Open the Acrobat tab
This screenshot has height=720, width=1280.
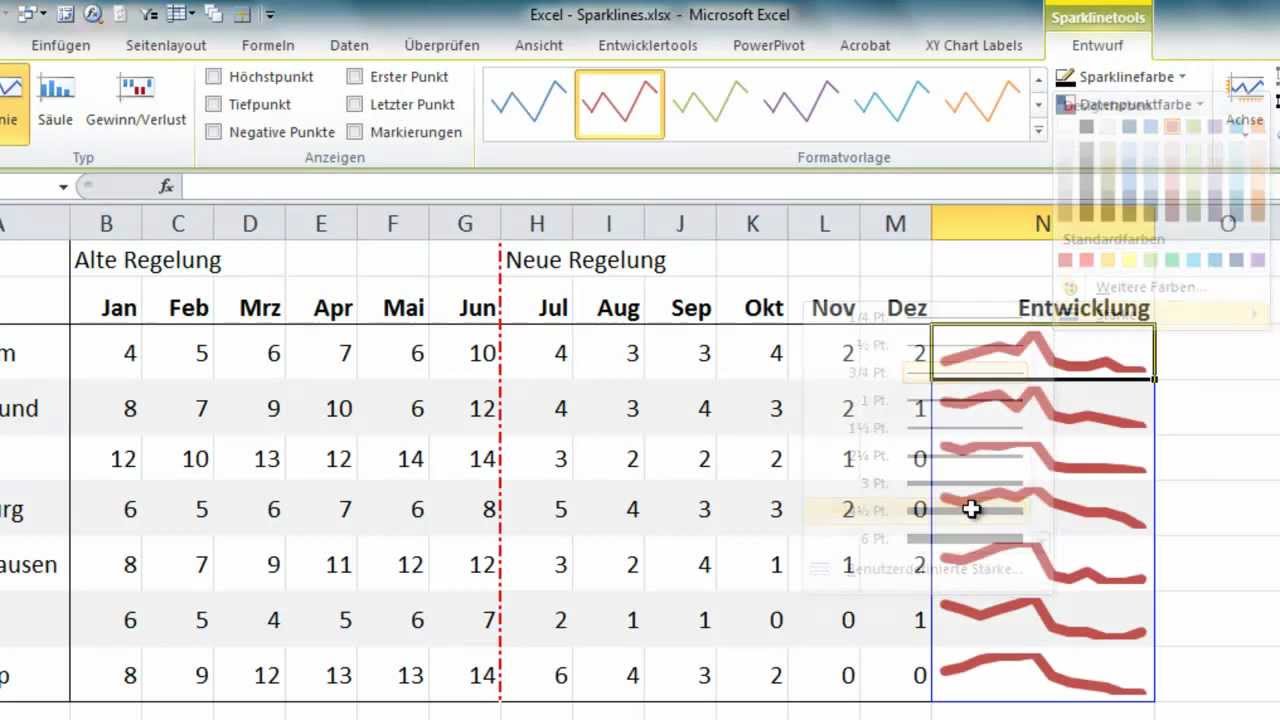click(865, 45)
